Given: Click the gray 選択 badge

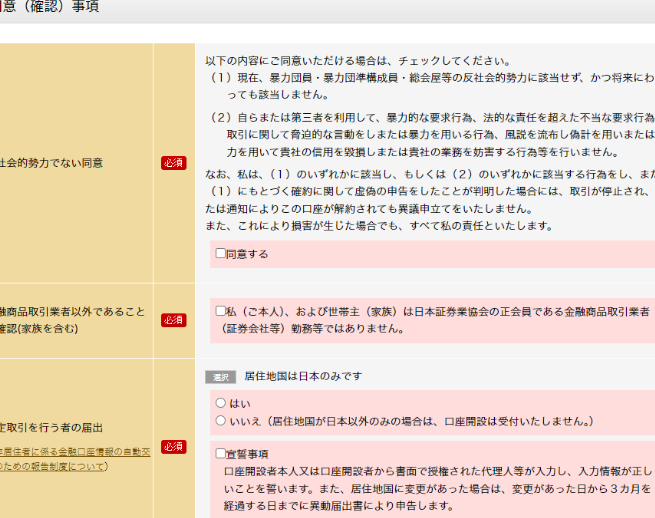Looking at the screenshot, I should click(x=221, y=377).
